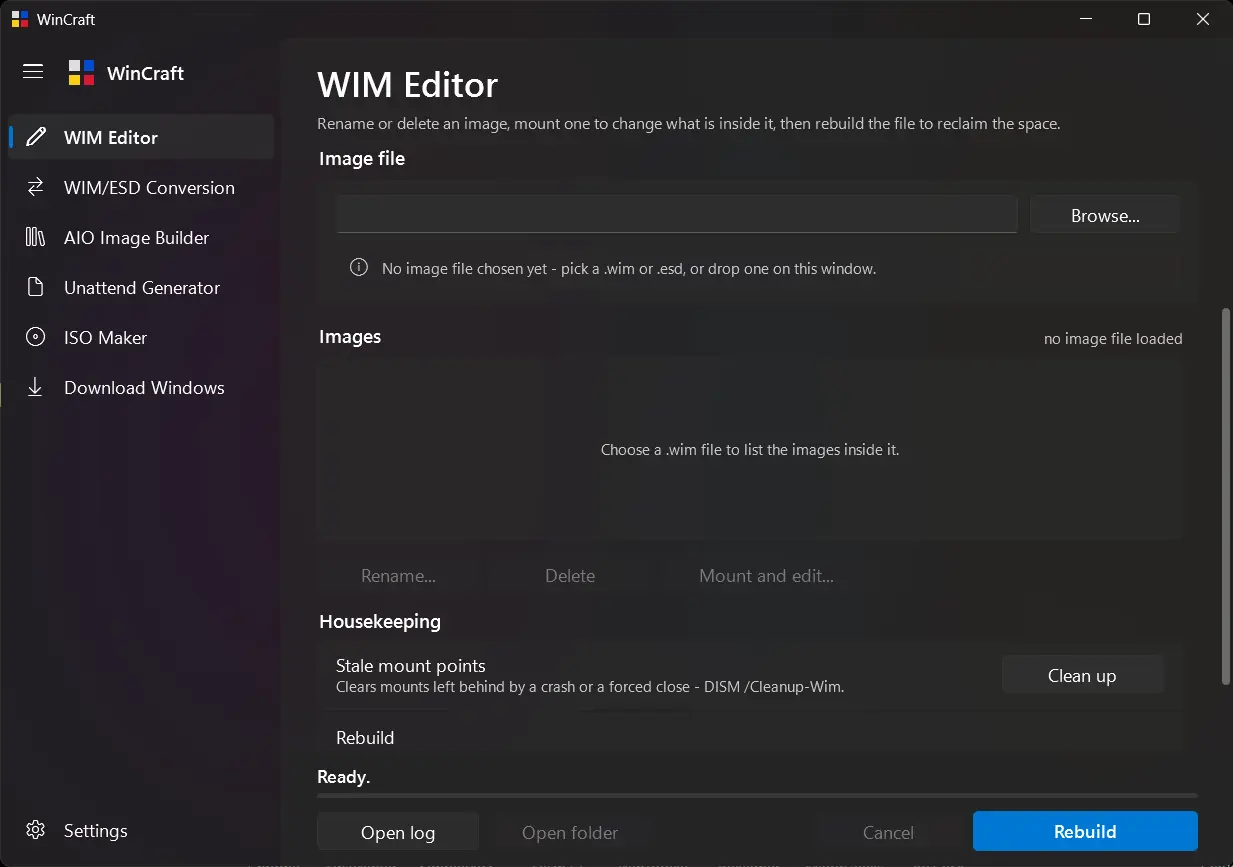Open the log file
This screenshot has height=867, width=1233.
tap(398, 832)
